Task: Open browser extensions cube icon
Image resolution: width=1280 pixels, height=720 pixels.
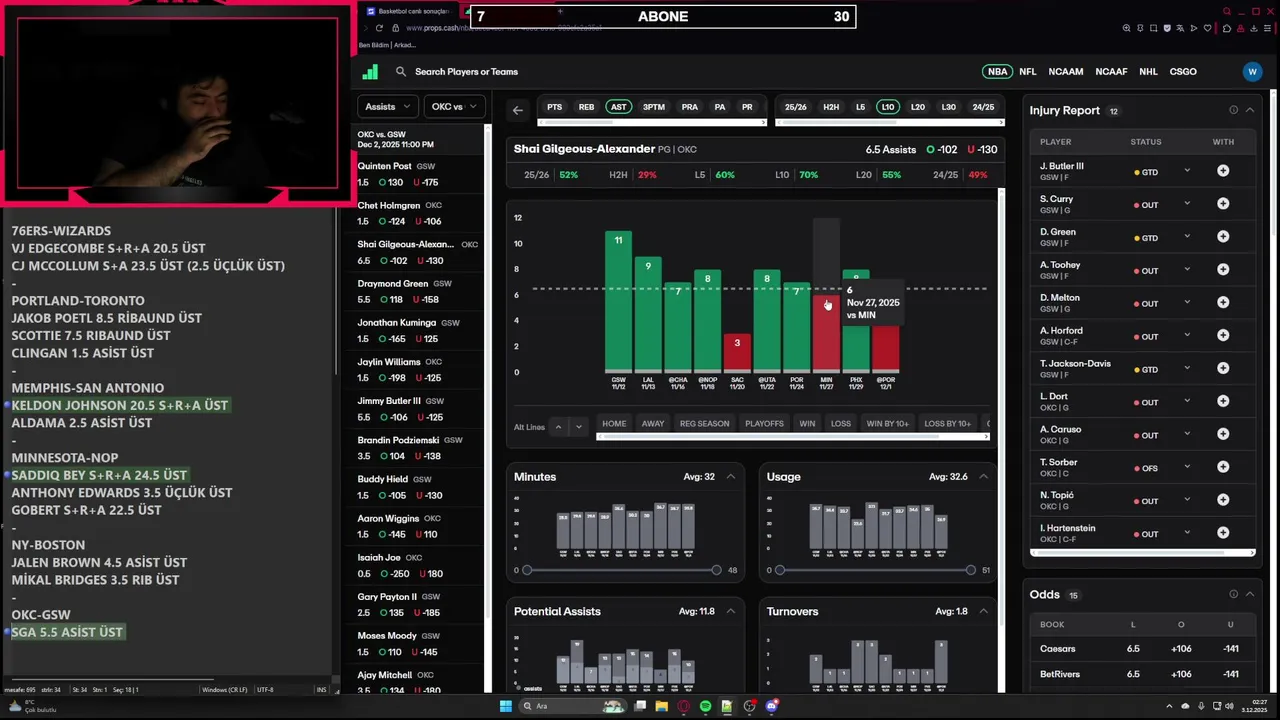Action: pos(1227,28)
